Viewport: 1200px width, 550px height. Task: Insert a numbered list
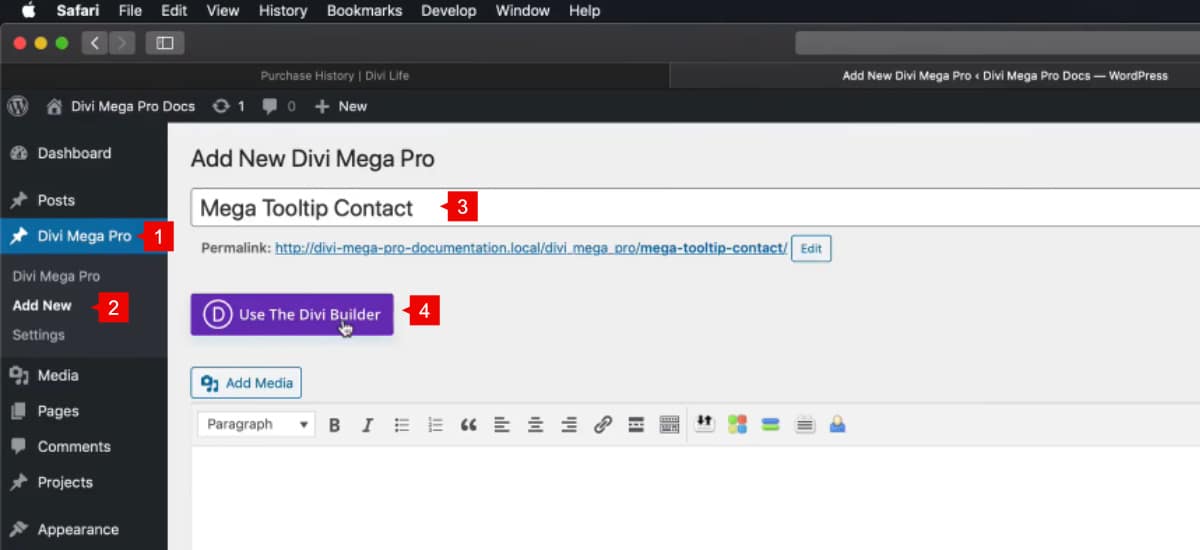[x=435, y=425]
